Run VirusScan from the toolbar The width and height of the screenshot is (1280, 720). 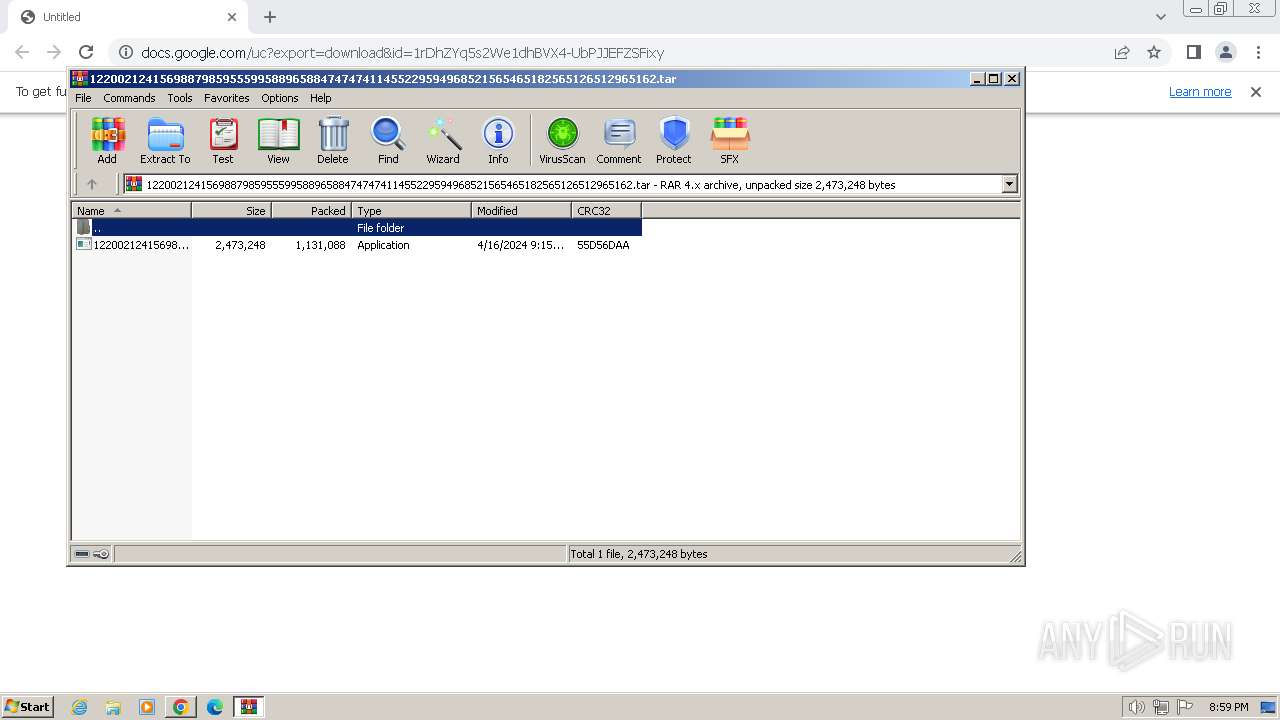(562, 140)
